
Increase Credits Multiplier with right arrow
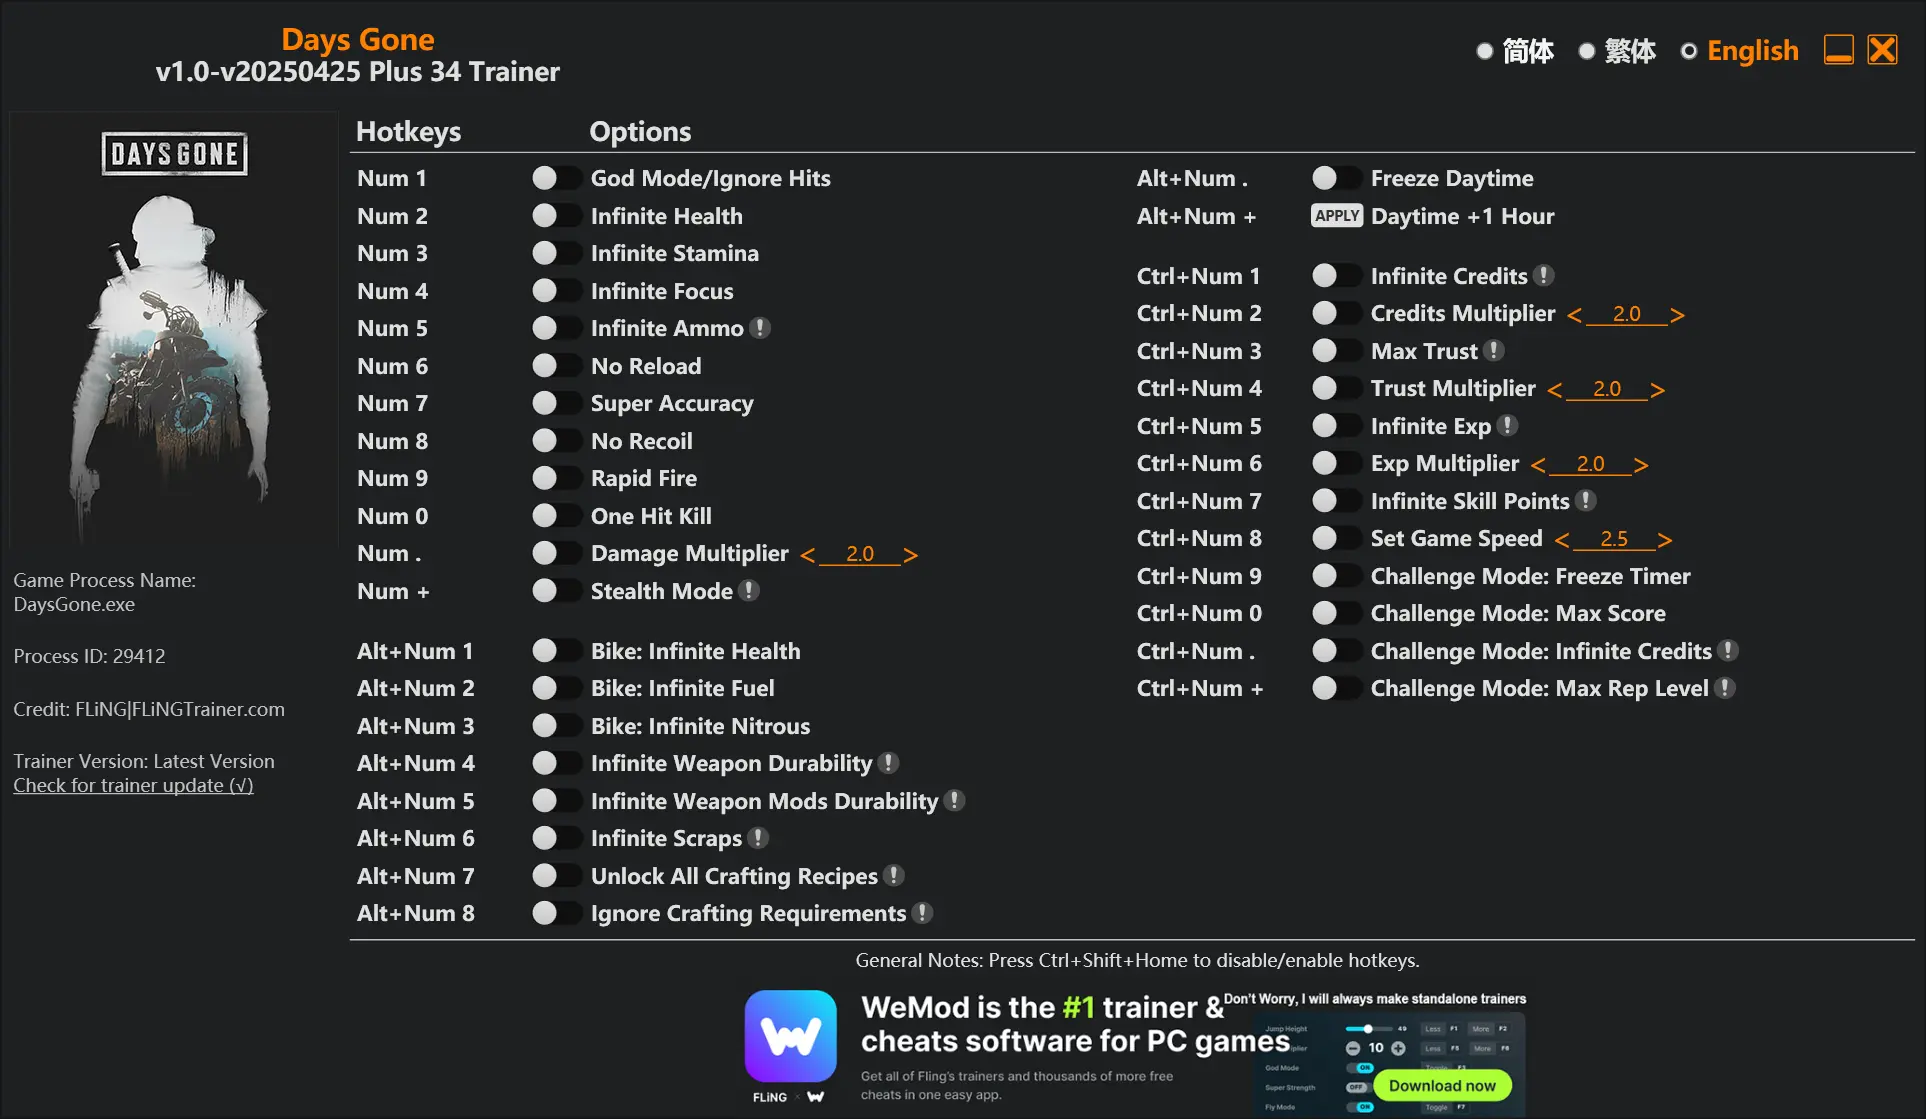[1677, 315]
